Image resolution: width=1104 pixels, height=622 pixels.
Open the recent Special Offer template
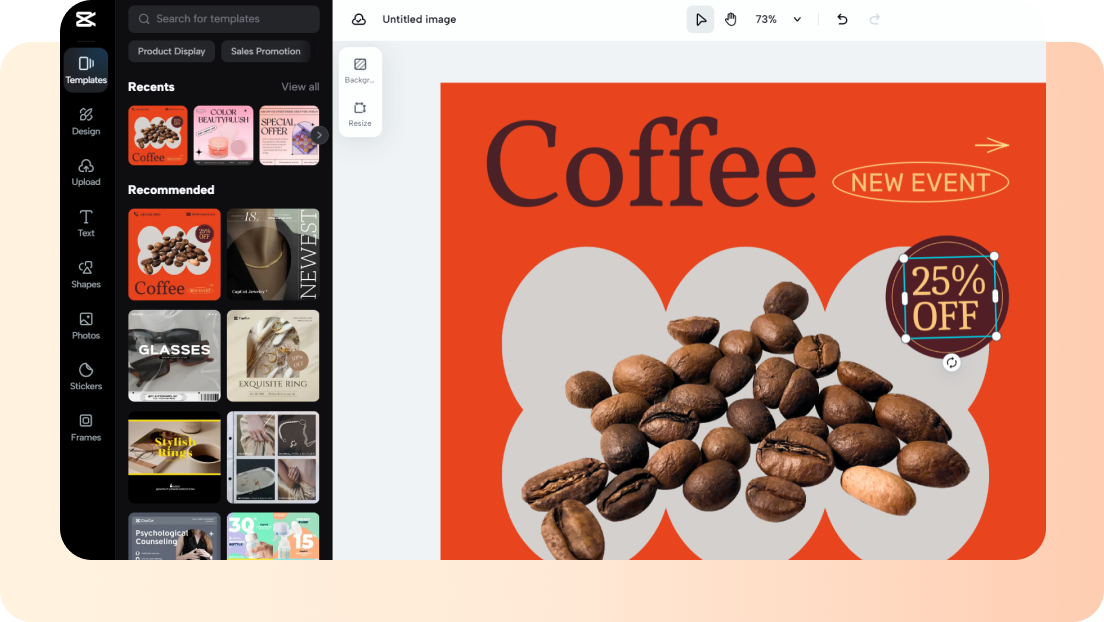pyautogui.click(x=289, y=135)
